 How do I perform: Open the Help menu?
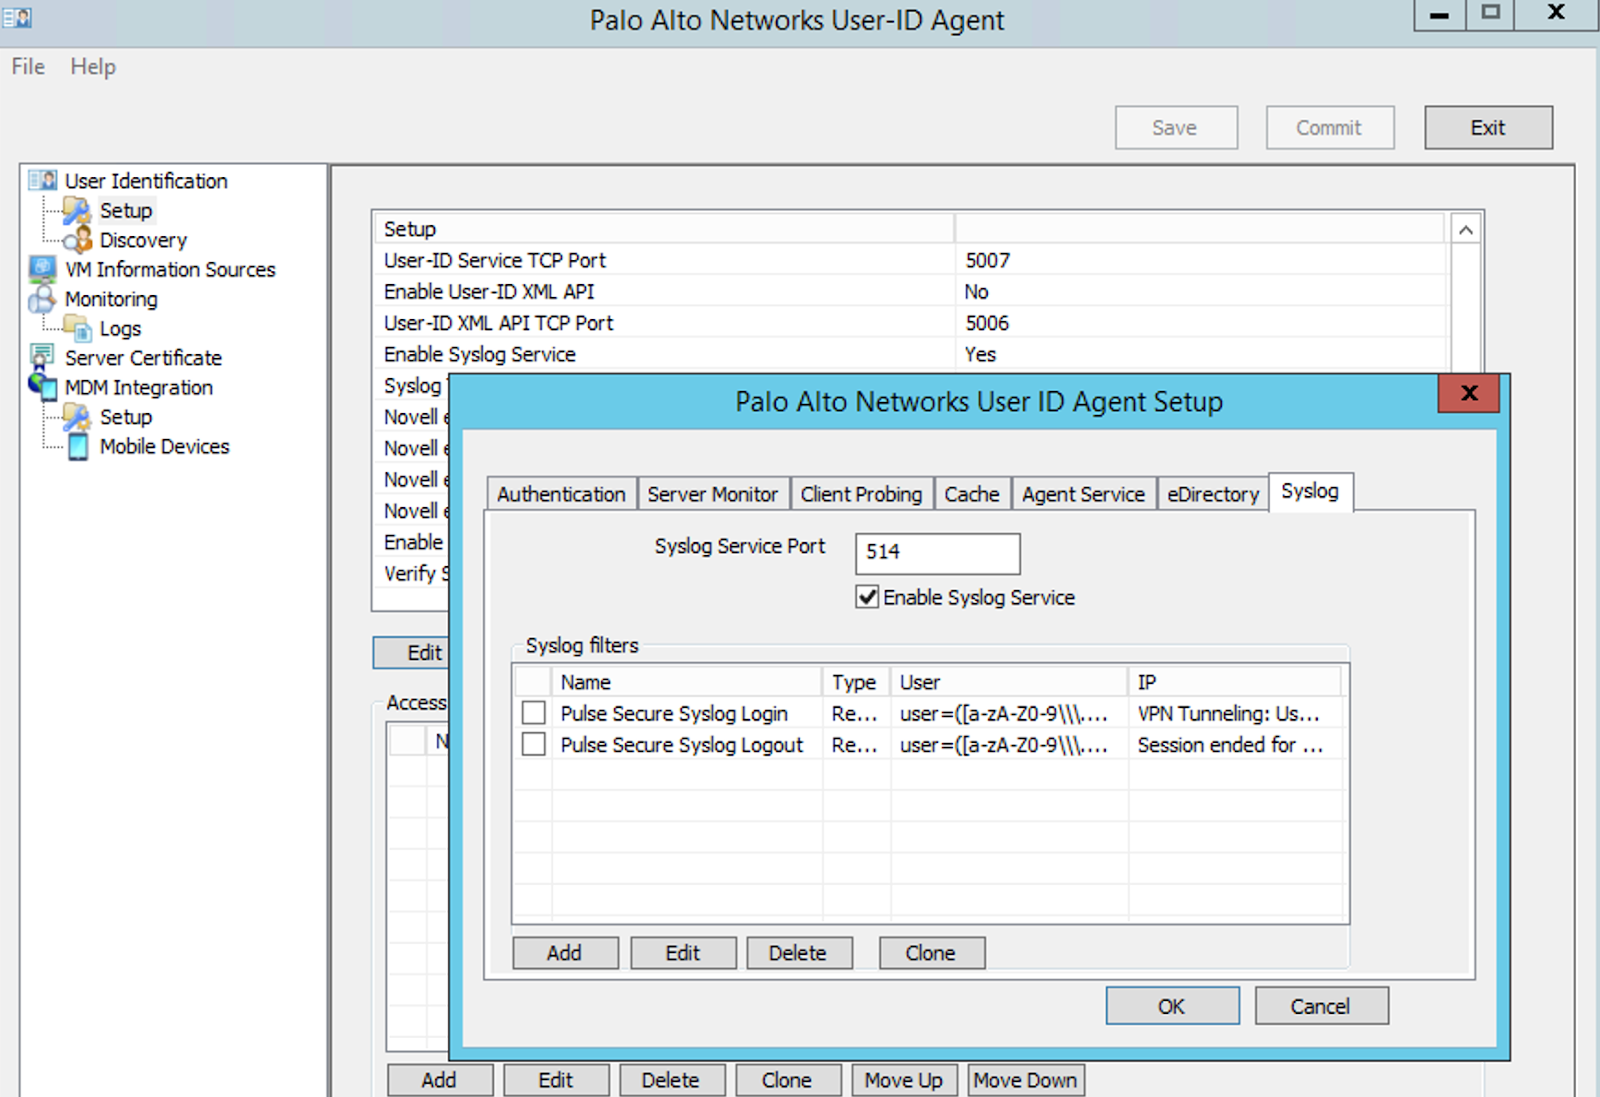92,66
